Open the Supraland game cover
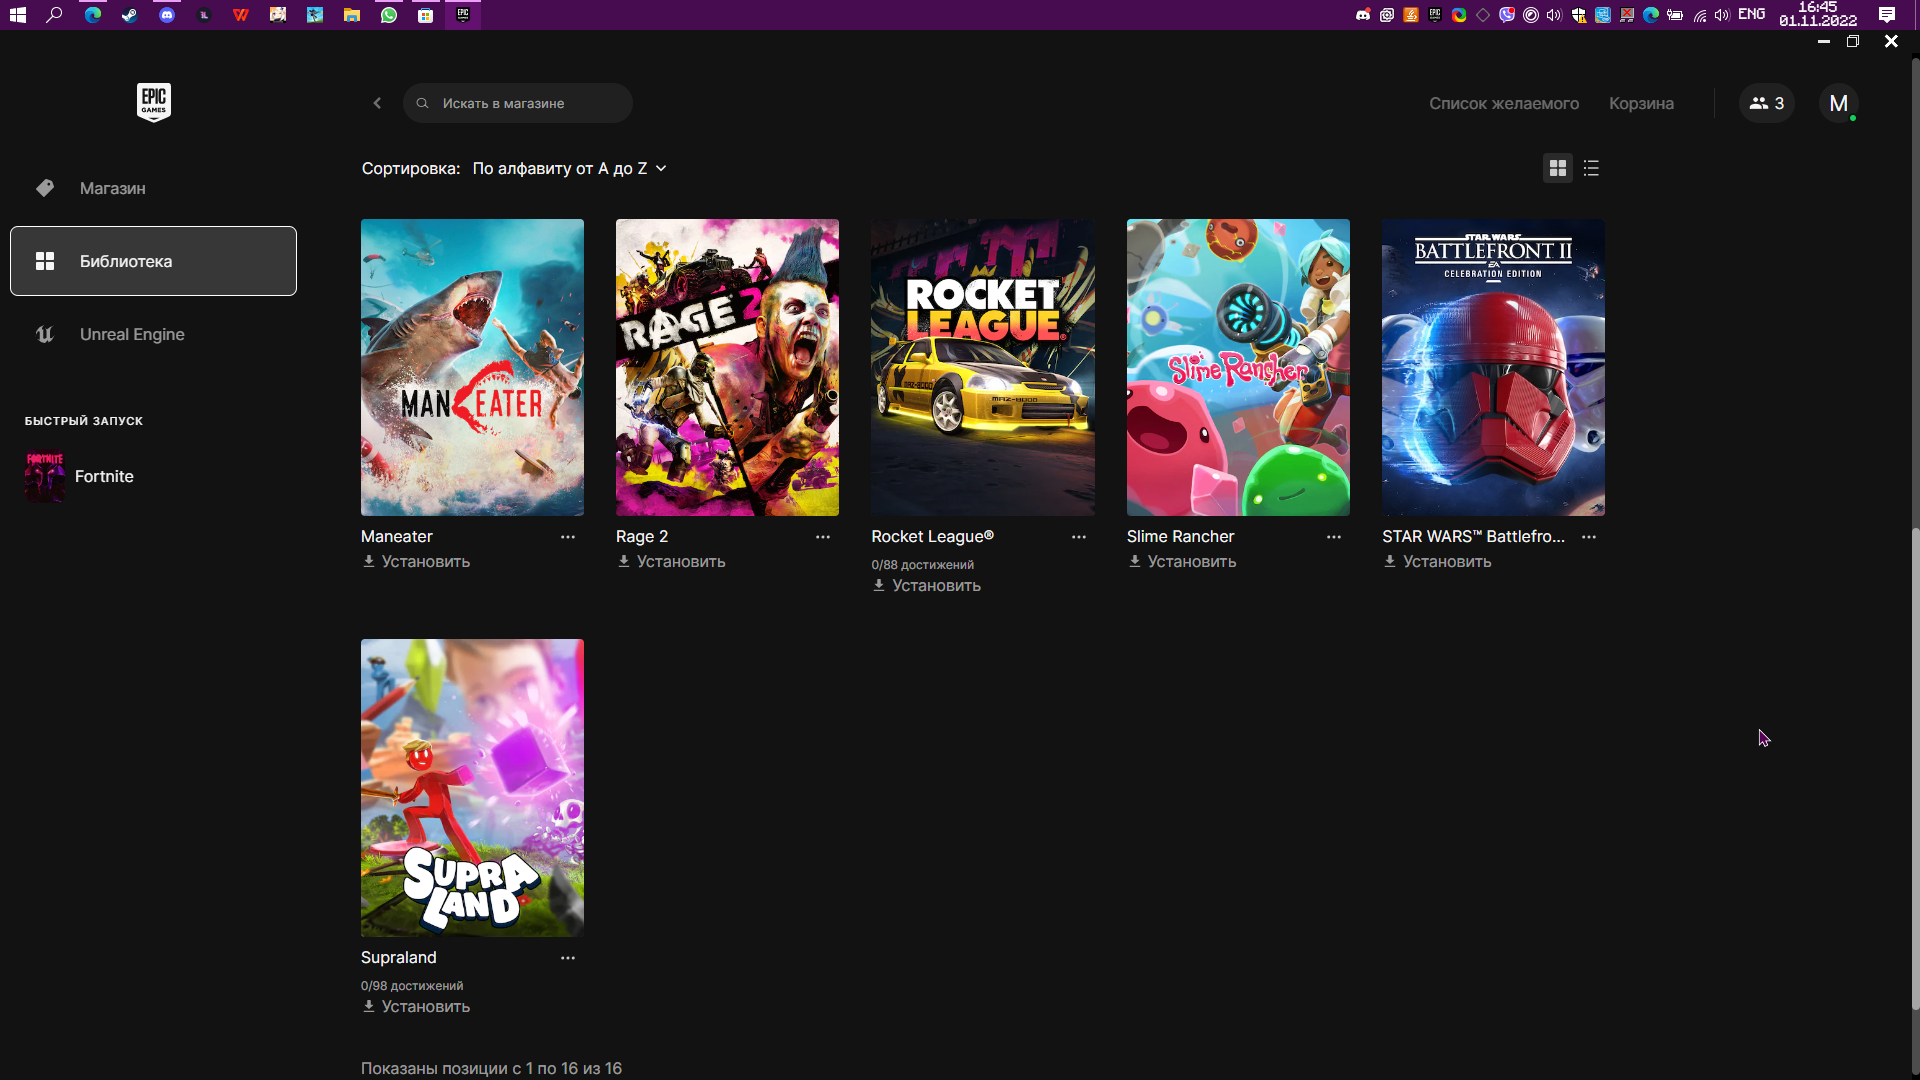This screenshot has width=1920, height=1080. pyautogui.click(x=472, y=788)
